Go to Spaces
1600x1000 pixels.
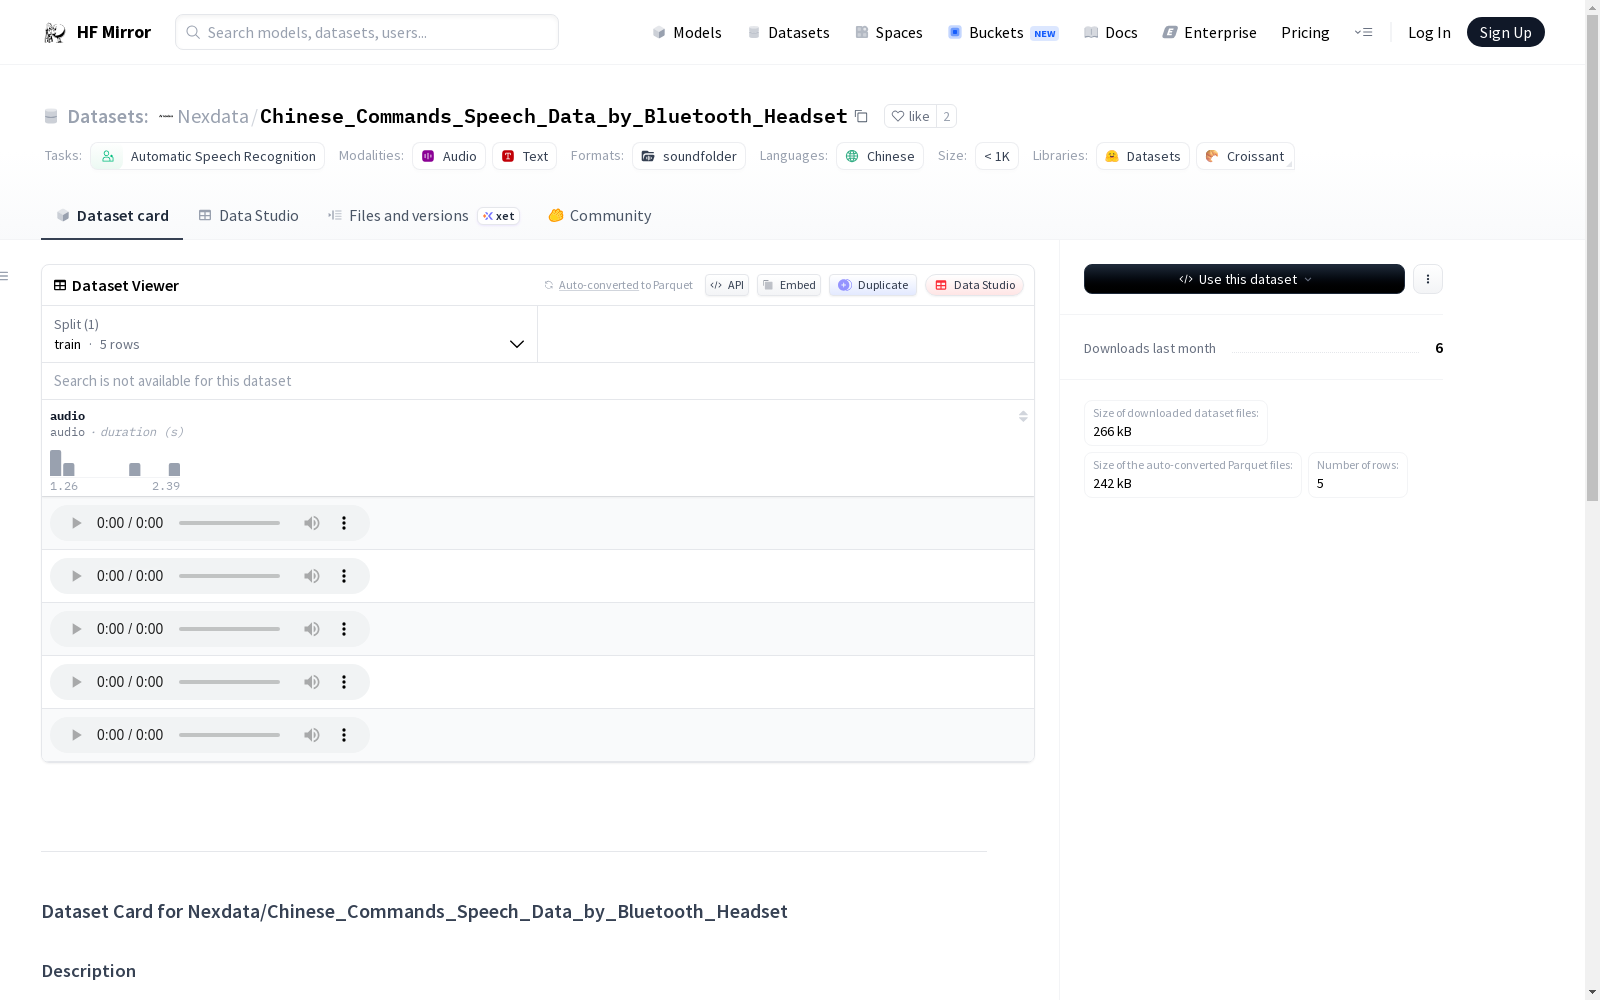889,32
